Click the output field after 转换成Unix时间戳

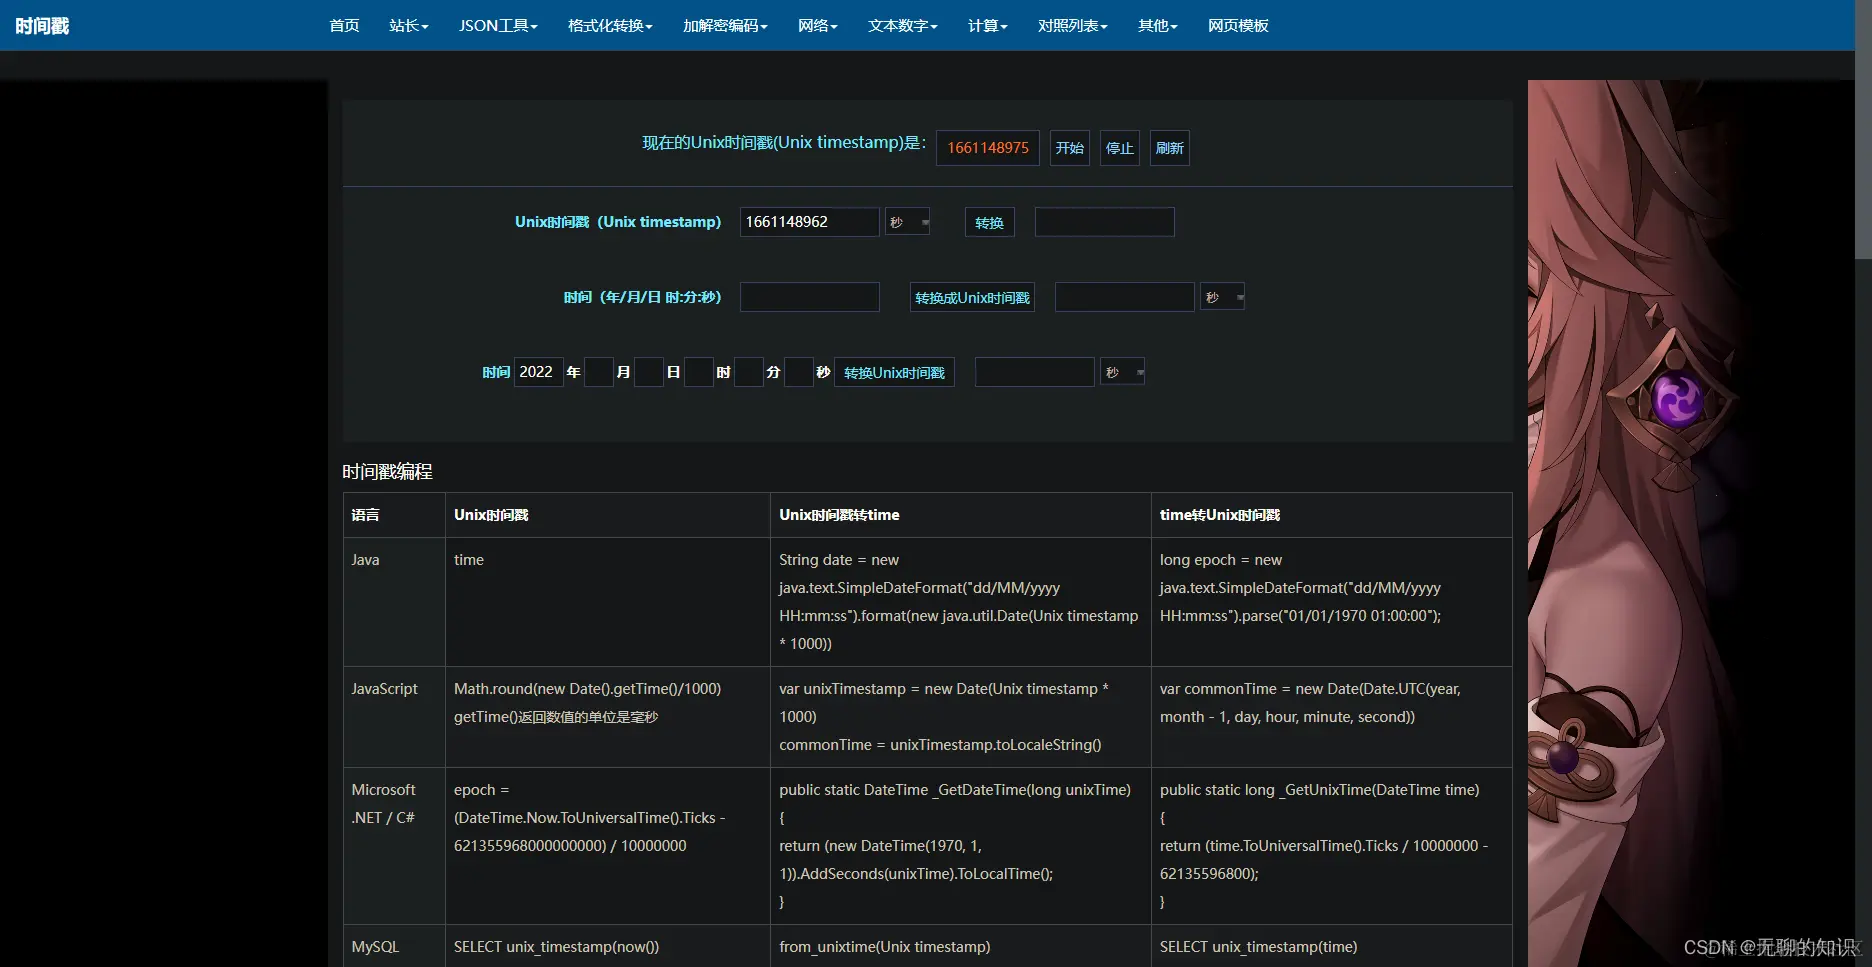point(1125,297)
